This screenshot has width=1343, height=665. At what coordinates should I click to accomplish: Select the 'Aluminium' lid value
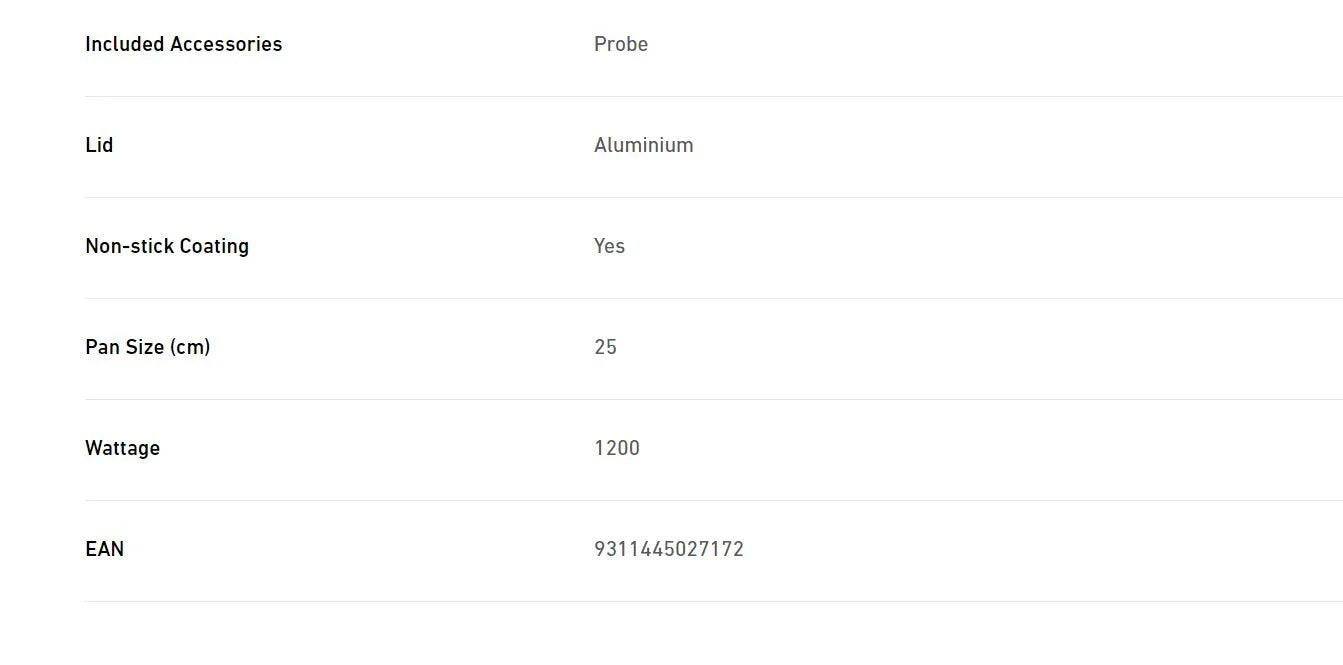(643, 145)
